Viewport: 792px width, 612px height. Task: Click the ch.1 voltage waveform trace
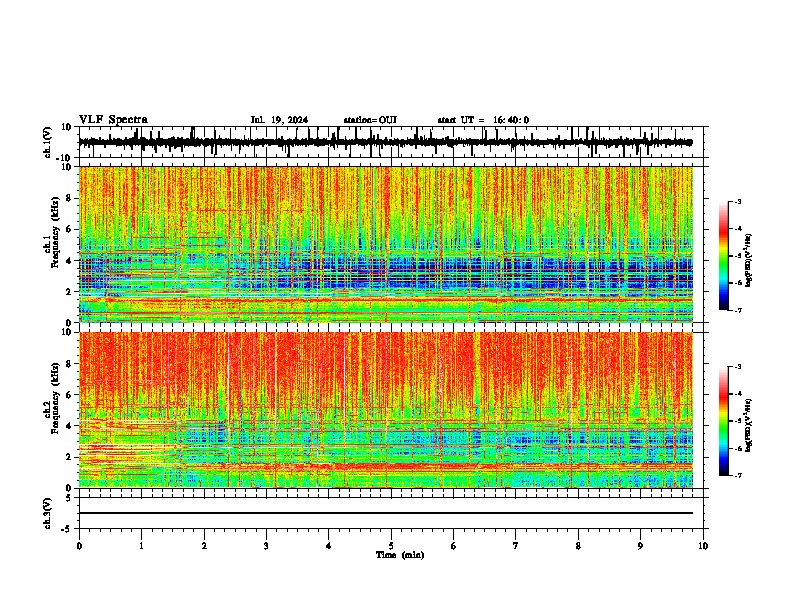tap(385, 142)
